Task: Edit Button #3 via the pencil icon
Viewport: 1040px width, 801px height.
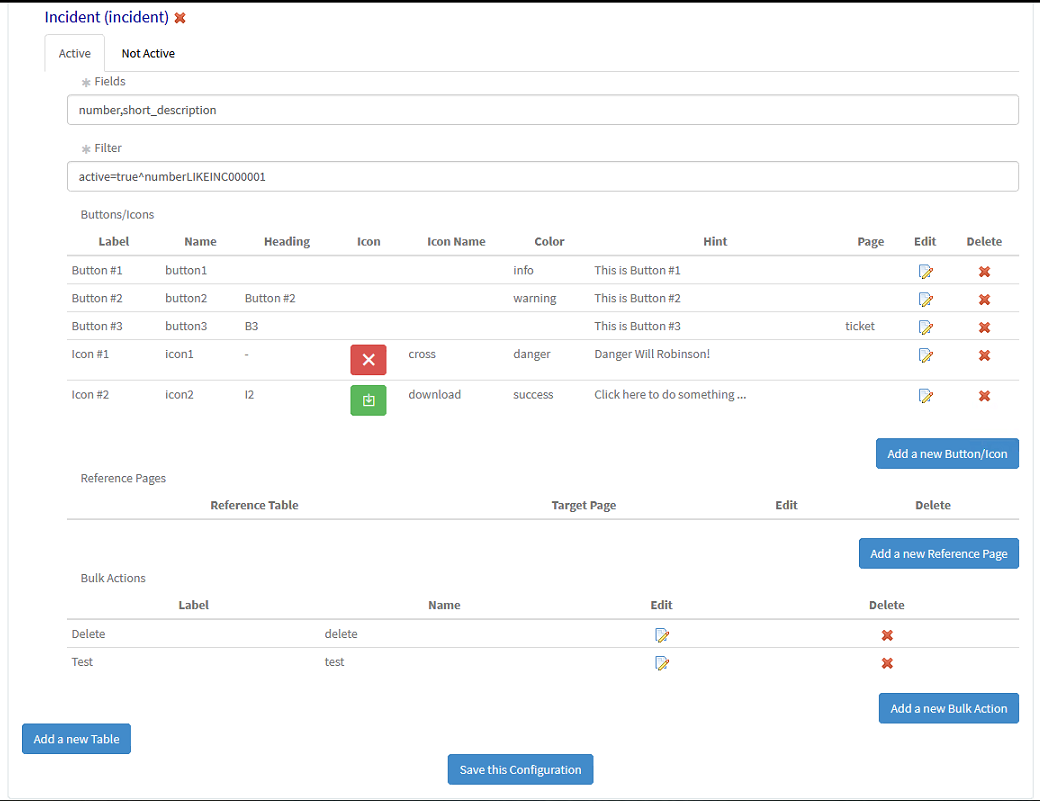Action: pos(926,327)
